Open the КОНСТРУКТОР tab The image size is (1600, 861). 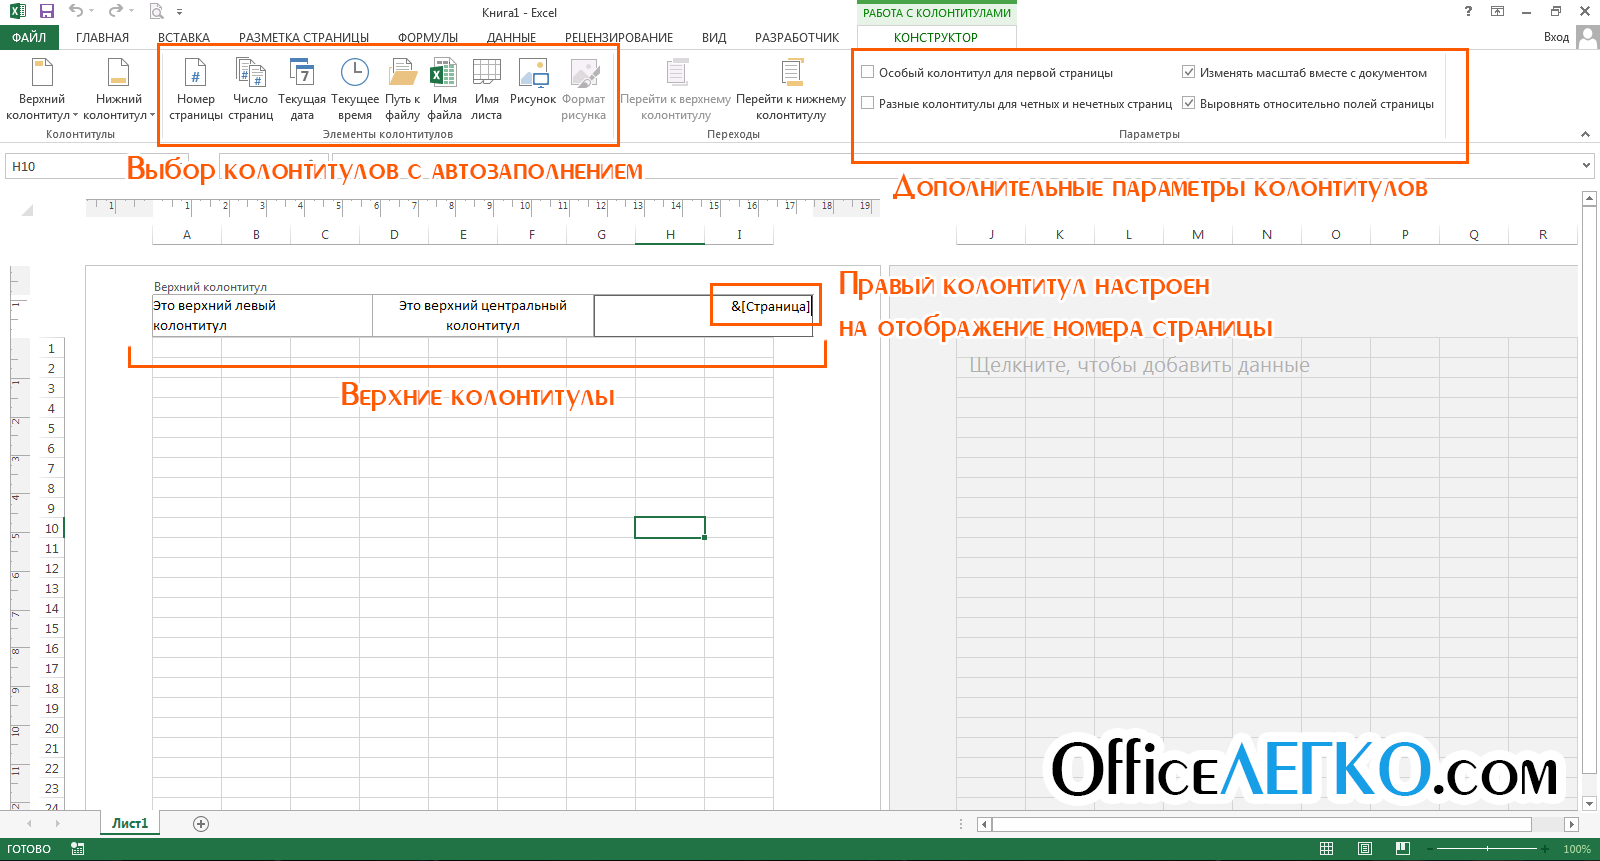point(936,37)
